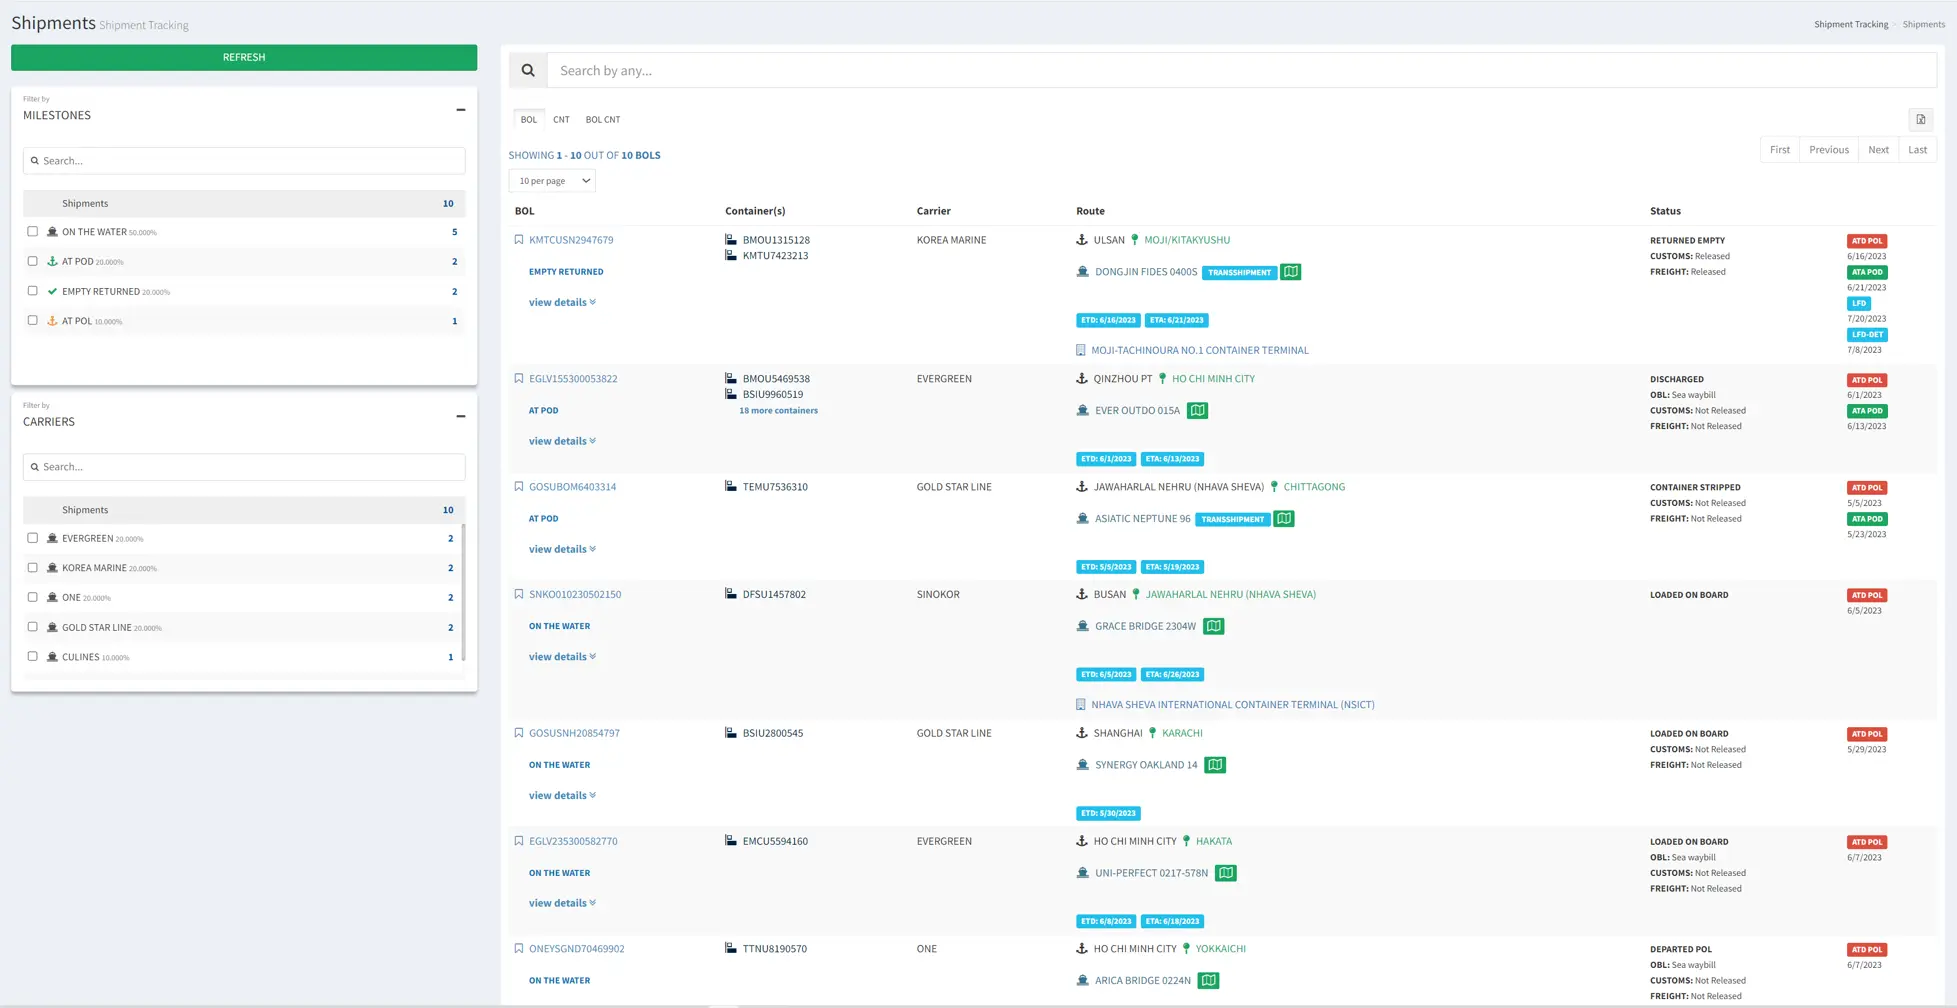
Task: Click terminal building icon beside MOJI-TACHINOURA terminal
Action: (x=1080, y=350)
